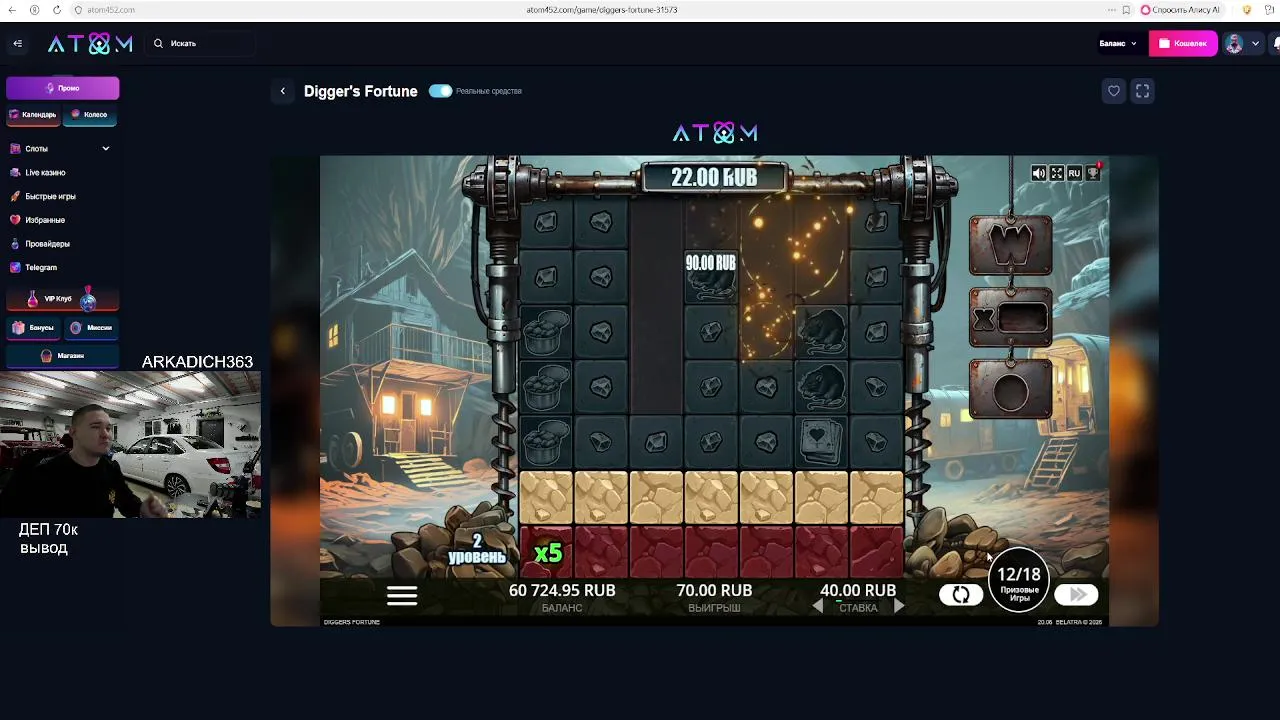Click the x5 multiplier badge
Image resolution: width=1280 pixels, height=720 pixels.
548,553
